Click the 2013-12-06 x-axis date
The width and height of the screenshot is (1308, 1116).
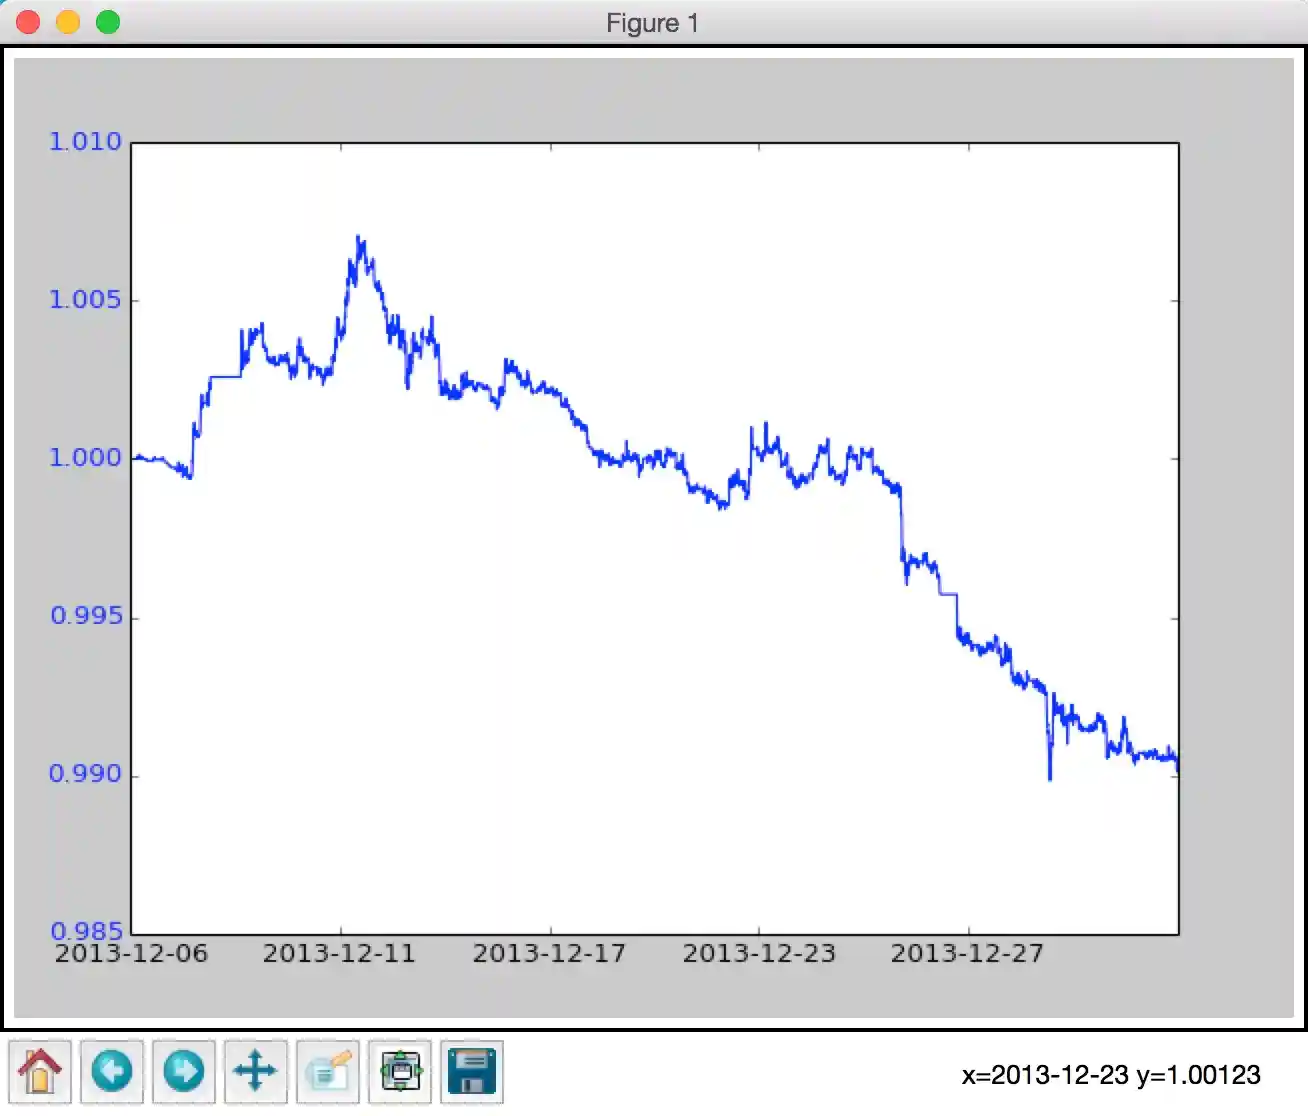point(131,954)
